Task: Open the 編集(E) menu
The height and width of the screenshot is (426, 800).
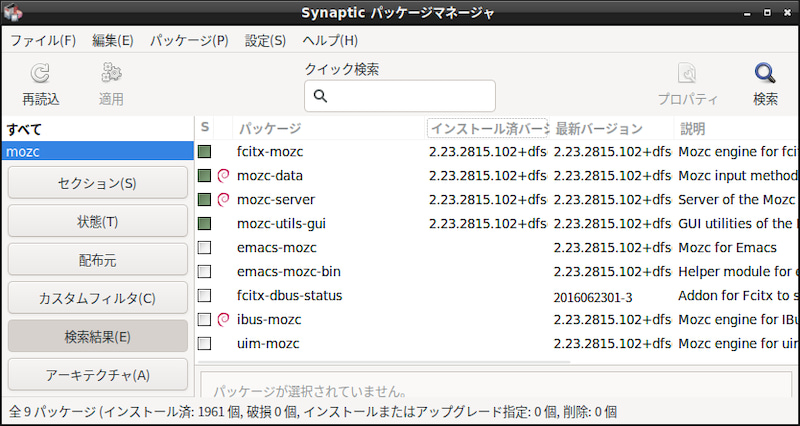Action: coord(113,41)
